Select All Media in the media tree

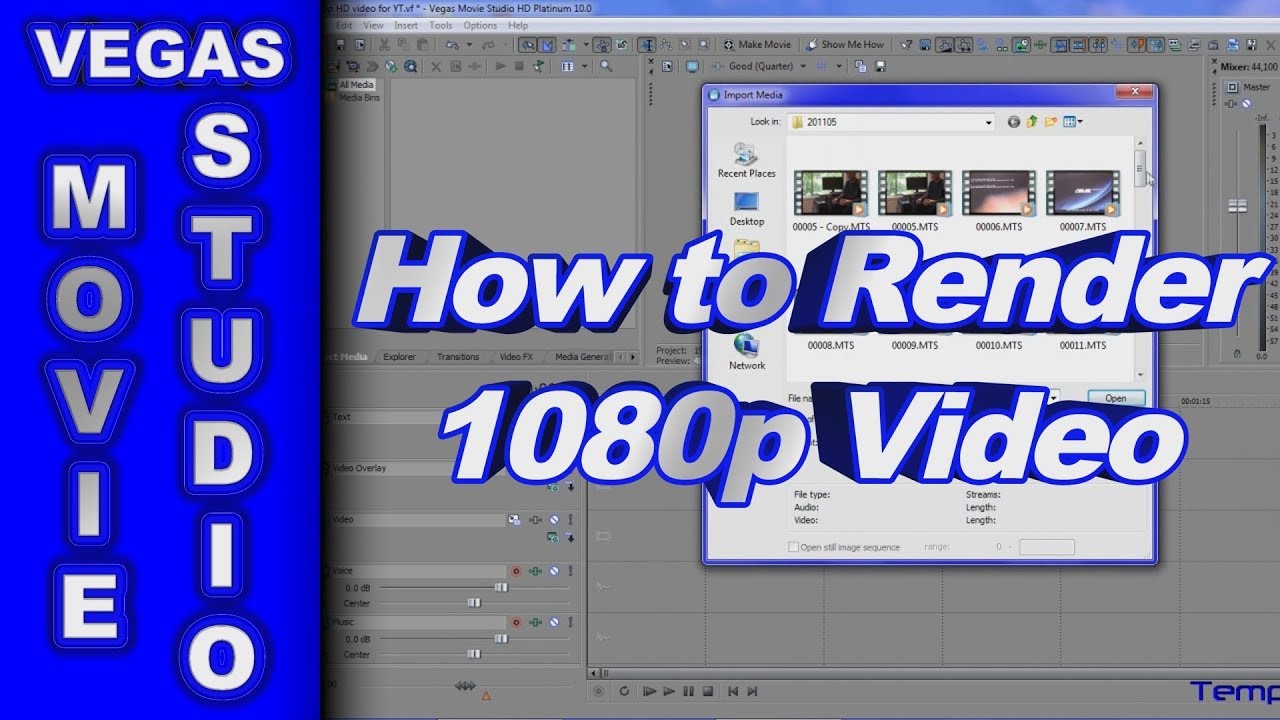pos(357,86)
